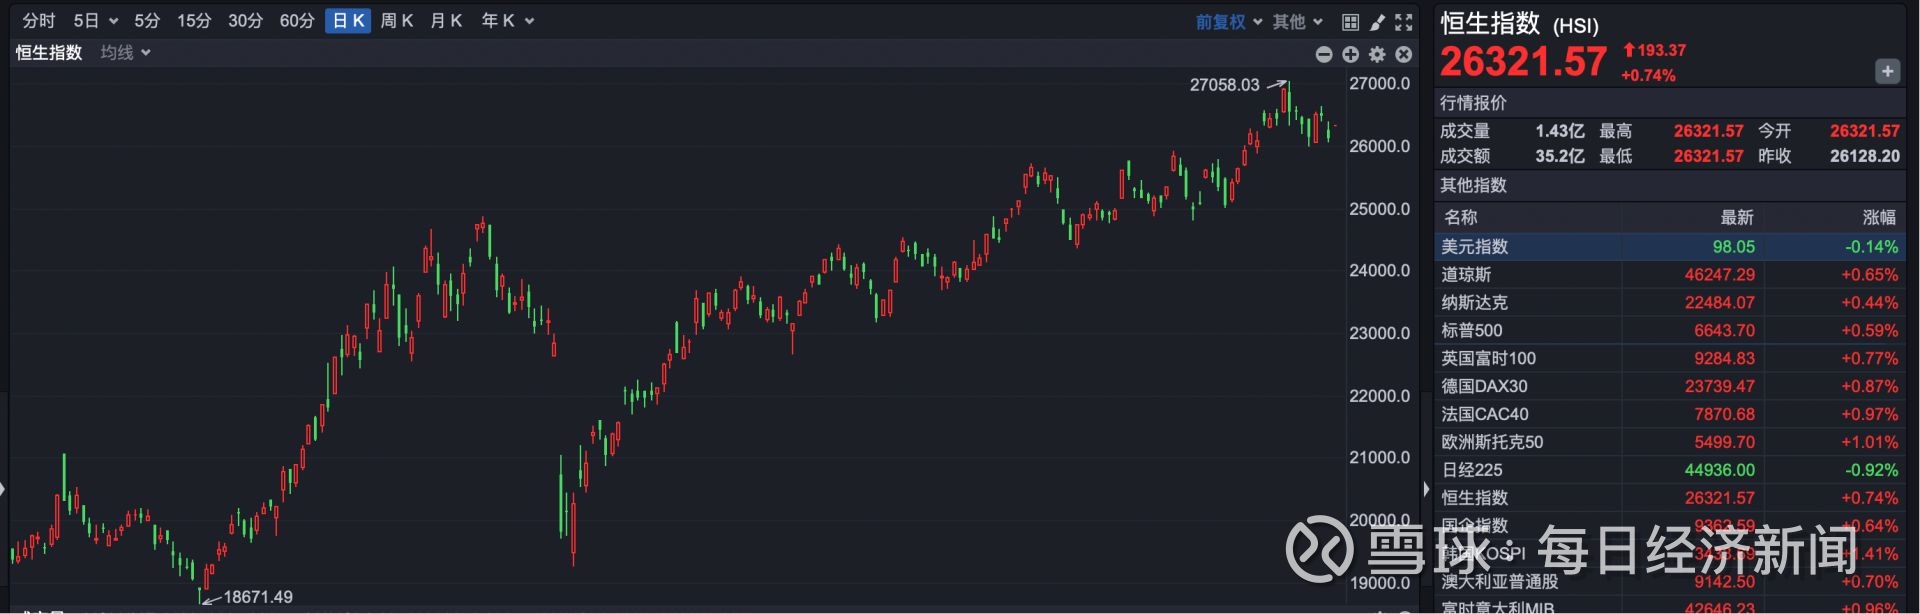Switch to the 周K tab
This screenshot has width=1920, height=614.
[x=397, y=21]
